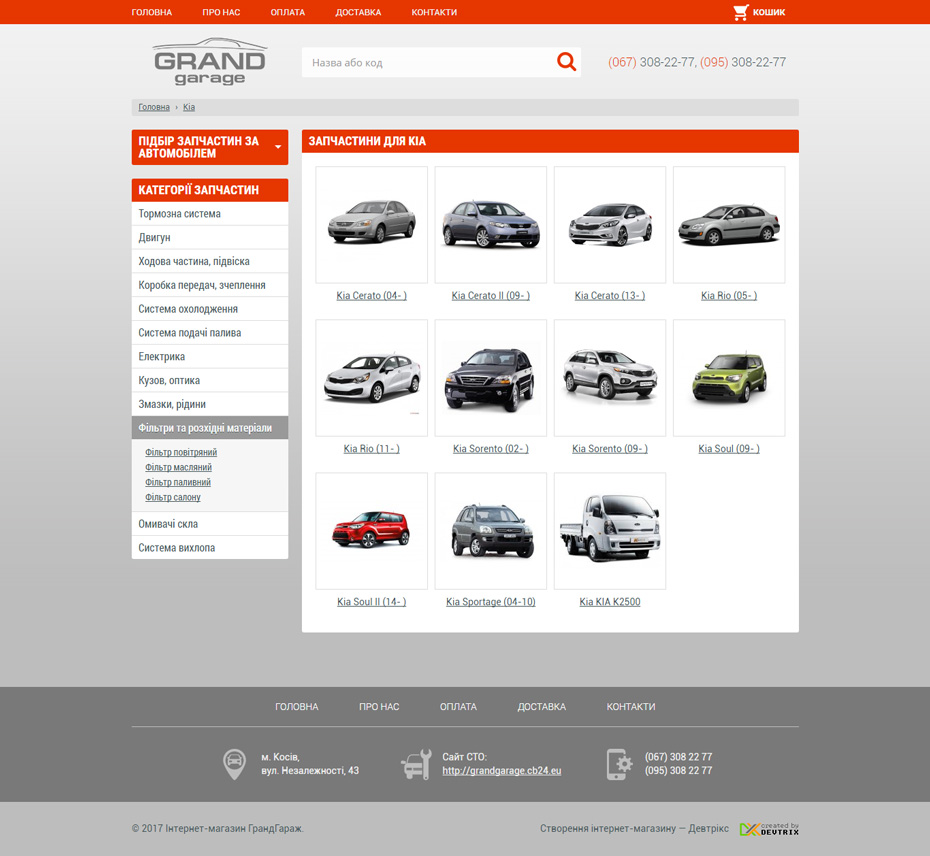Click the Grand Garage logo

click(x=210, y=62)
